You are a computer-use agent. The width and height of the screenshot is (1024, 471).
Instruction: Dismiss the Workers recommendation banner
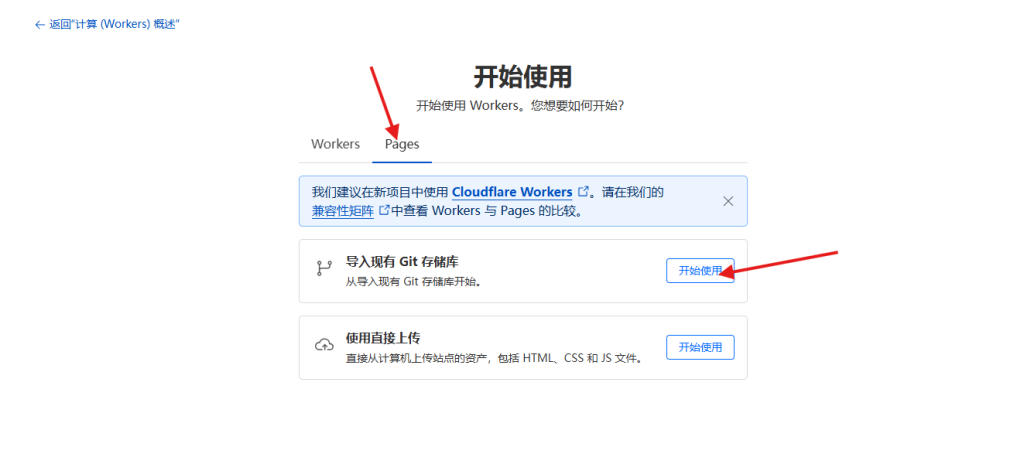728,201
